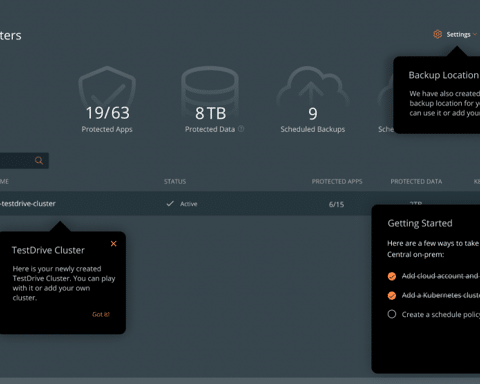
Task: Sort by the STATUS column header
Action: (x=175, y=181)
